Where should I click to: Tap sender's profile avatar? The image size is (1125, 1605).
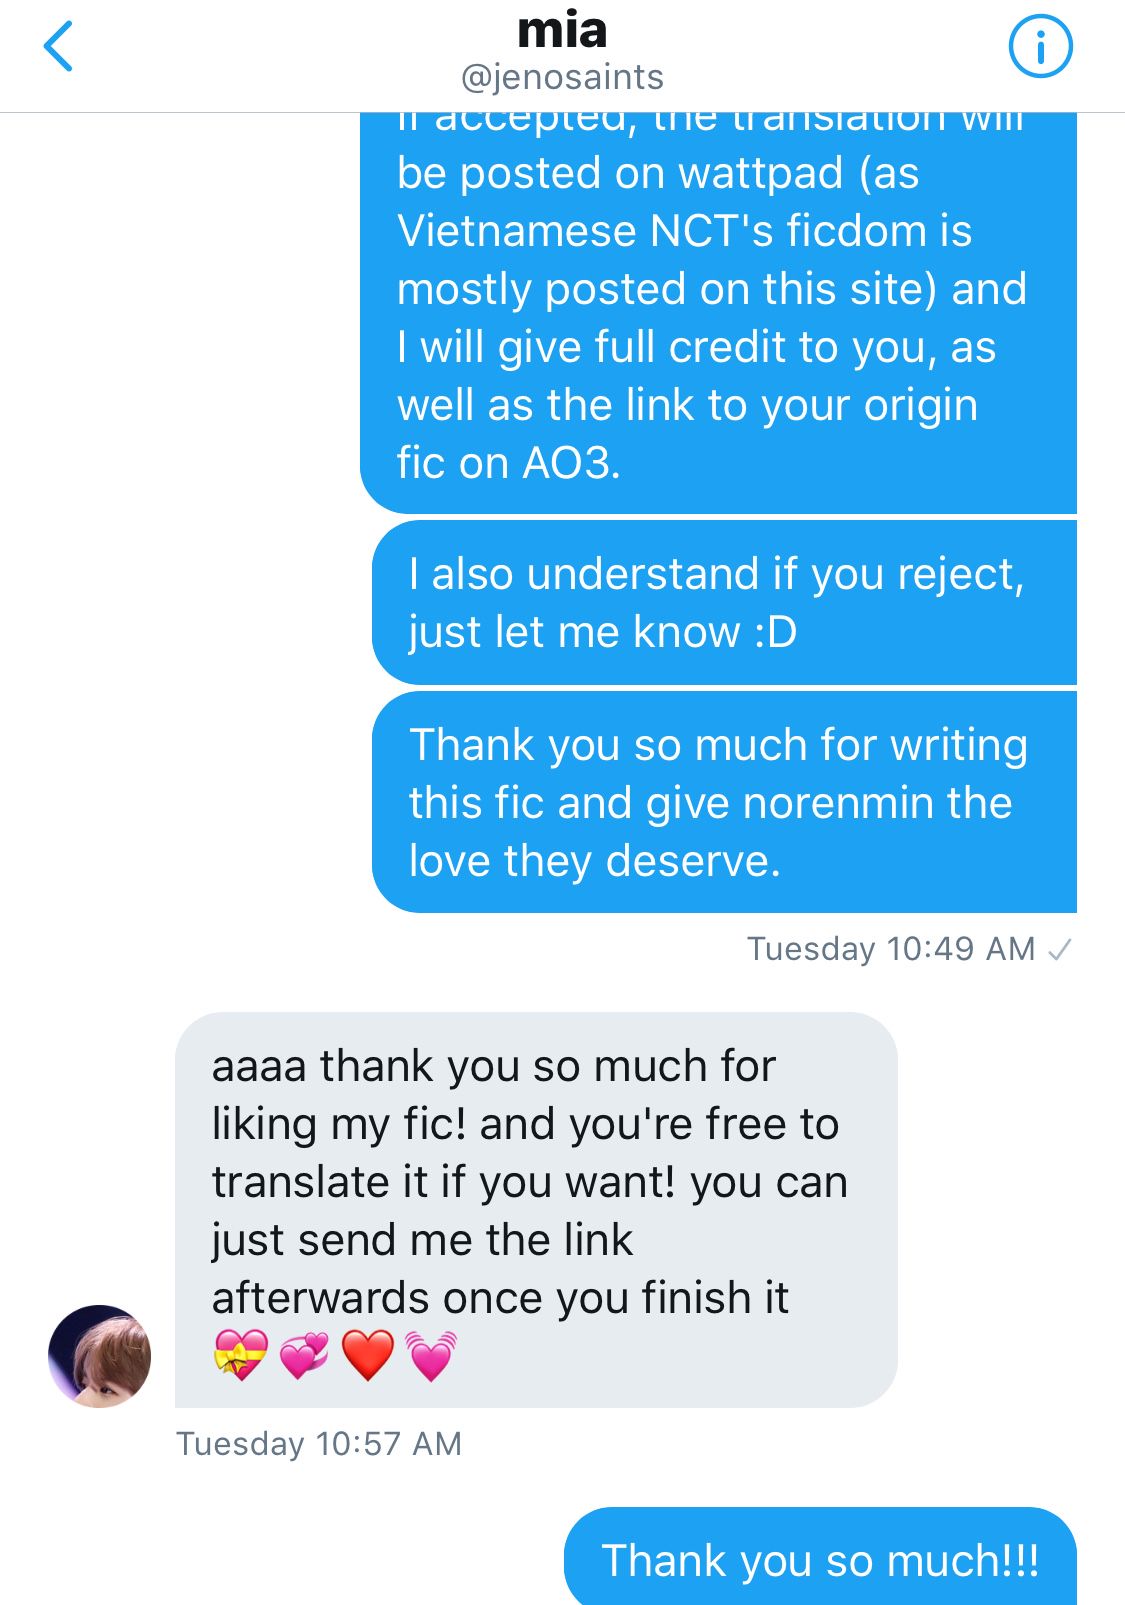pos(99,1356)
